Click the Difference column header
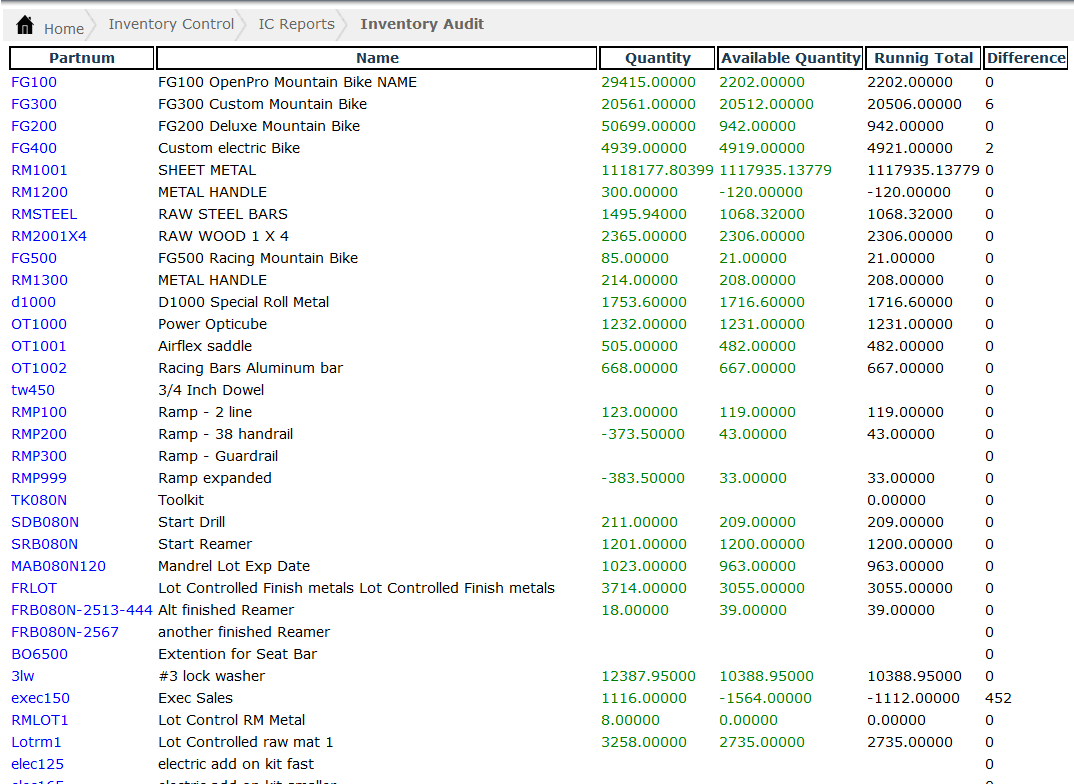 point(1026,58)
